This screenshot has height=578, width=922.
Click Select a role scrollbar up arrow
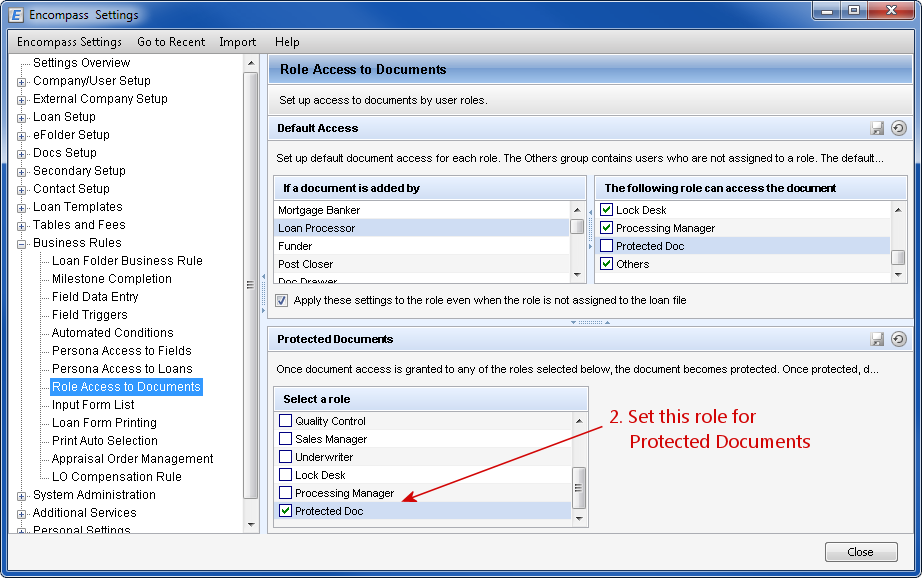pos(579,421)
